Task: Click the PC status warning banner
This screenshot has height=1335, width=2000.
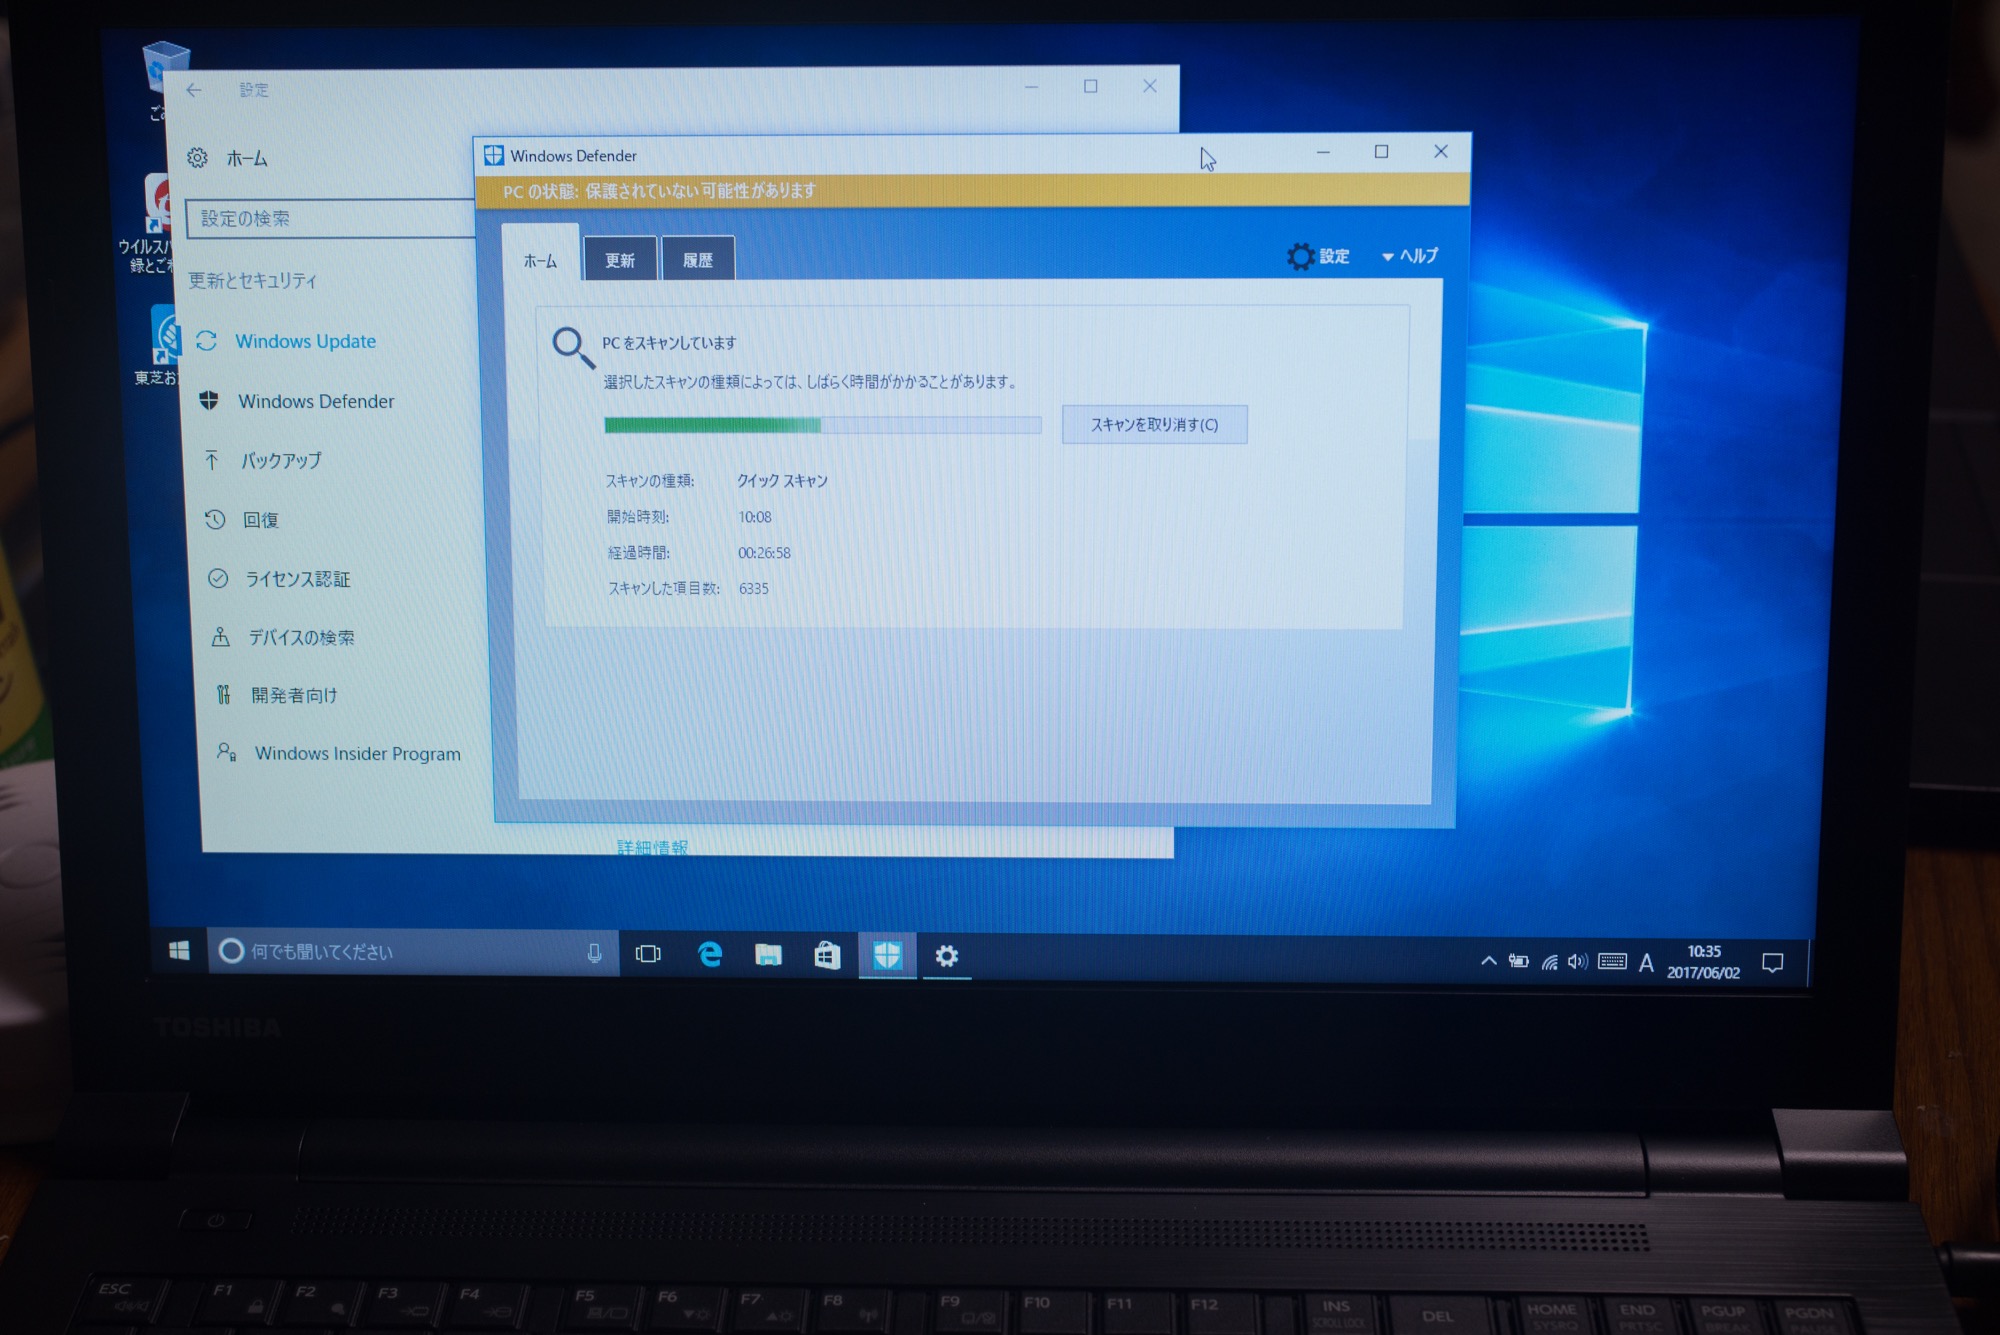Action: pyautogui.click(x=972, y=191)
